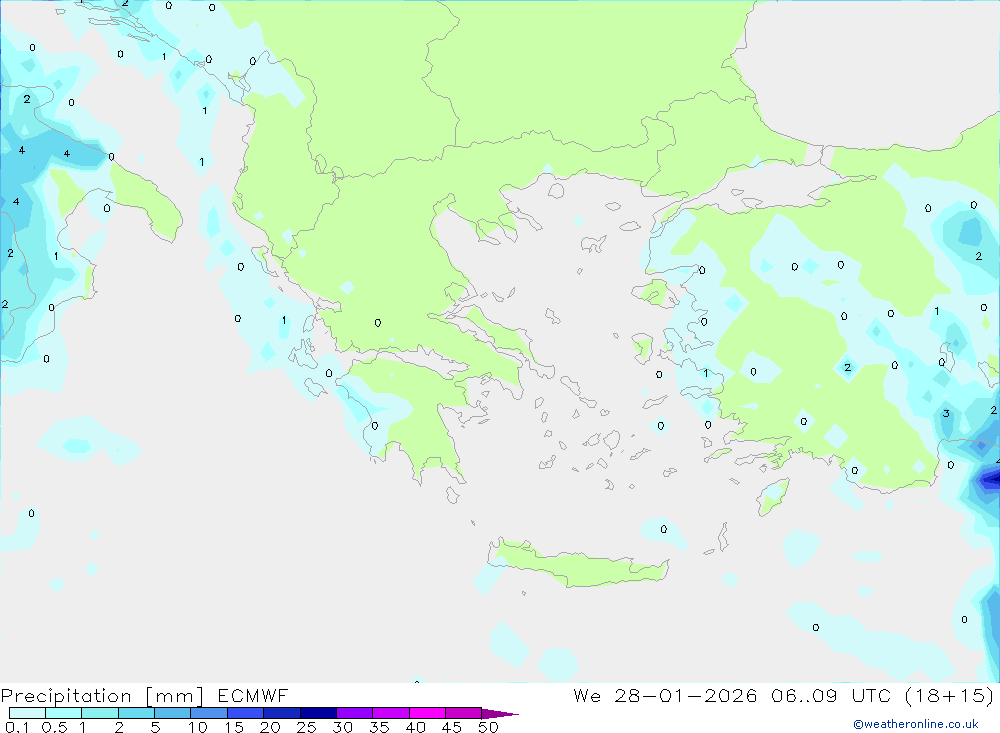Viewport: 1000px width, 733px height.
Task: Click the '06..09 UTC' time range
Action: [830, 695]
